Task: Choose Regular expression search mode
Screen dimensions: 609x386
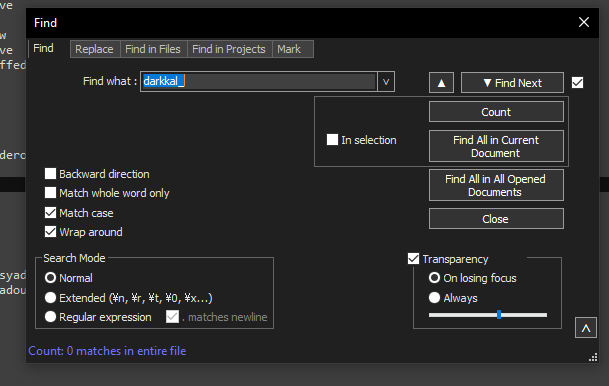Action: point(50,317)
